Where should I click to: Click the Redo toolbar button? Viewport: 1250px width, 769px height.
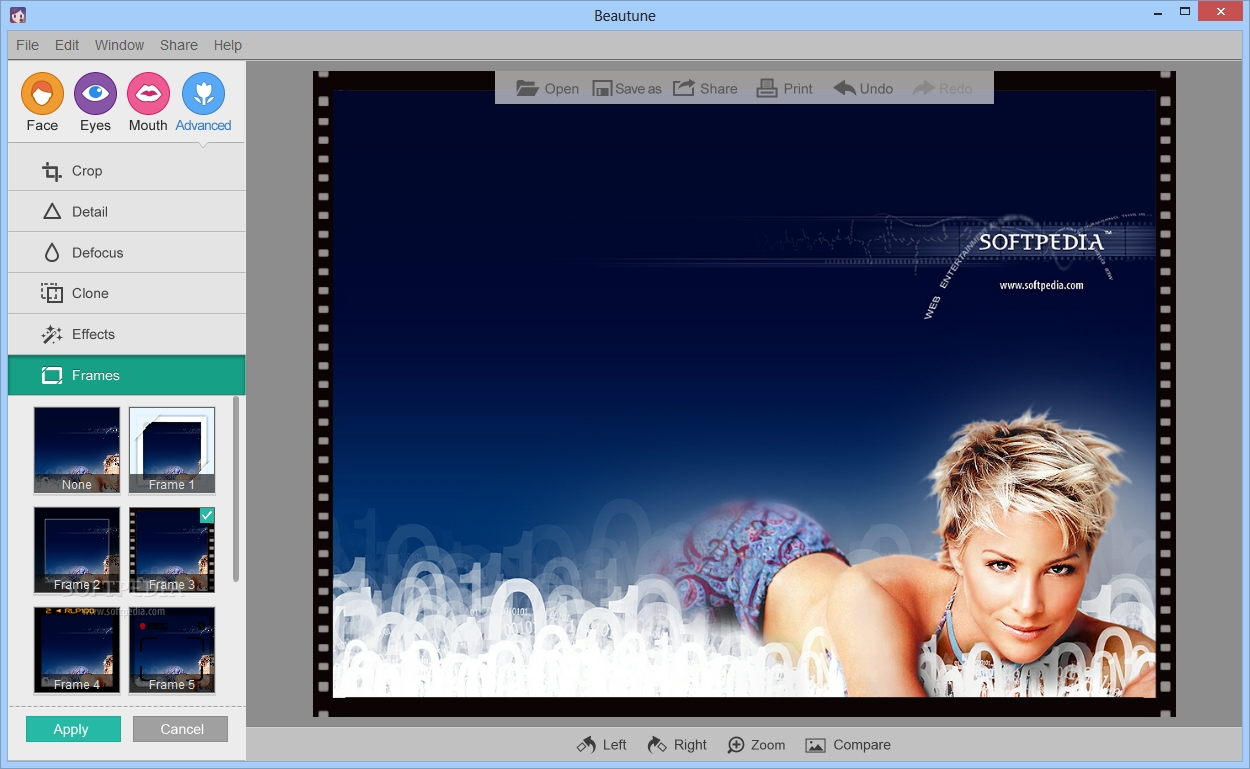(942, 88)
